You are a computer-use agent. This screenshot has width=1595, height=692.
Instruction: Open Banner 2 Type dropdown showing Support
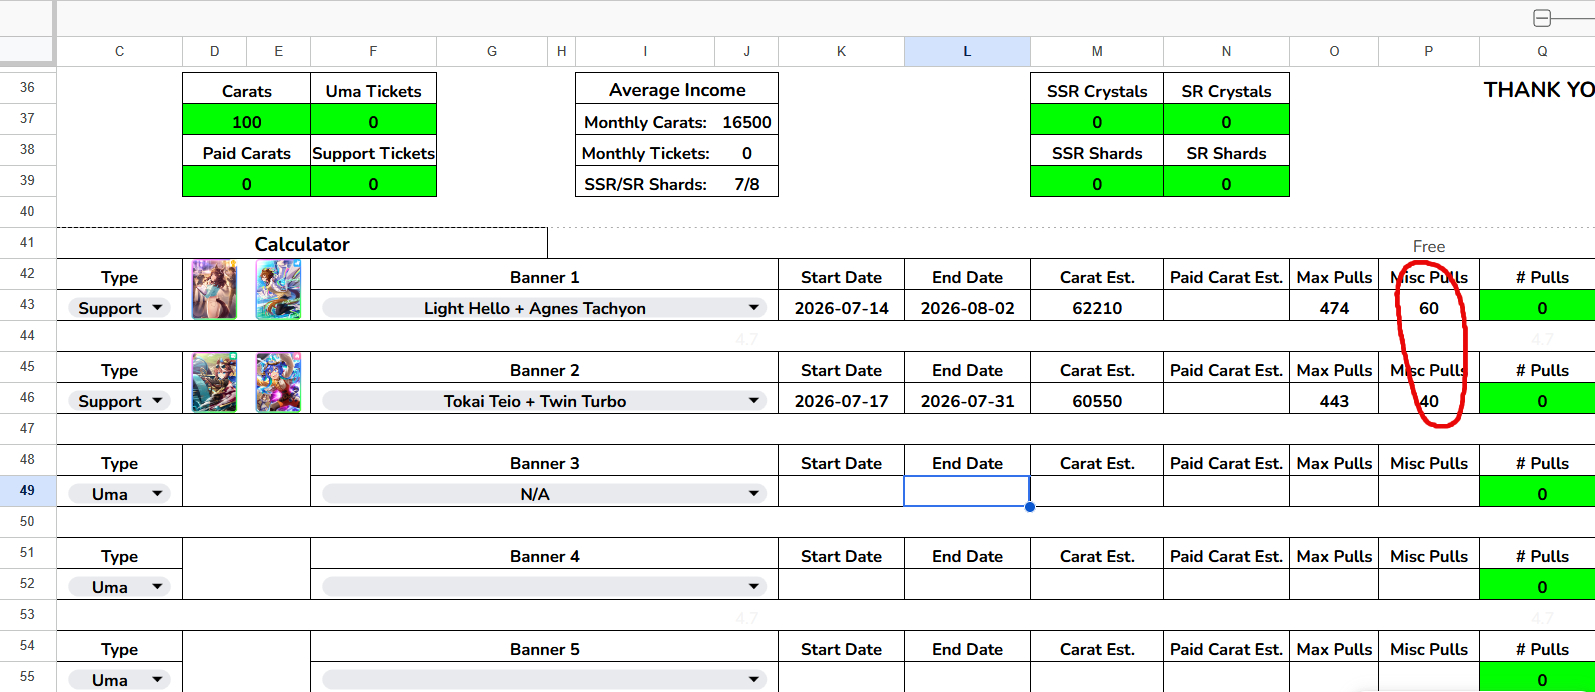click(119, 401)
